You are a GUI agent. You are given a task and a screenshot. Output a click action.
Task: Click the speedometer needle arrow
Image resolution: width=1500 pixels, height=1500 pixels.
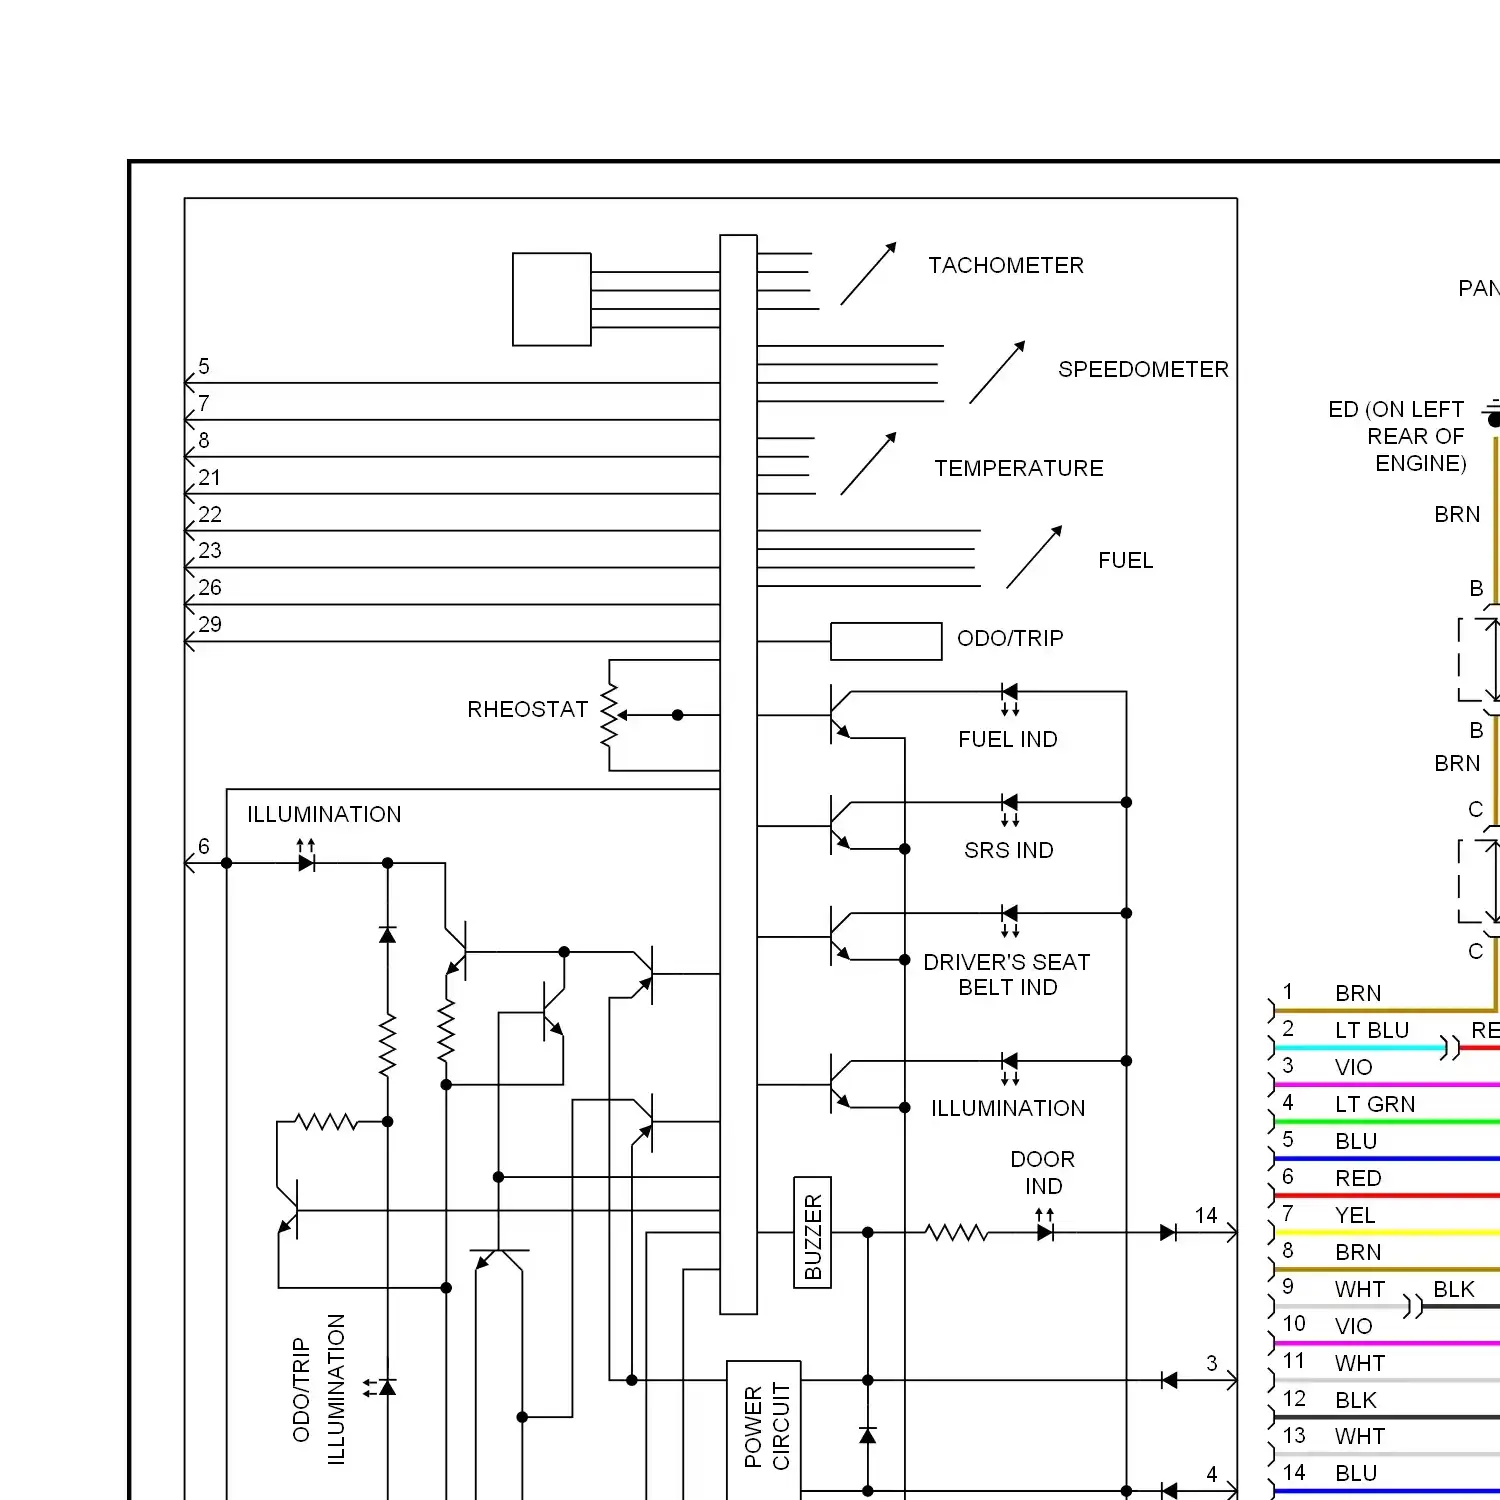point(997,372)
